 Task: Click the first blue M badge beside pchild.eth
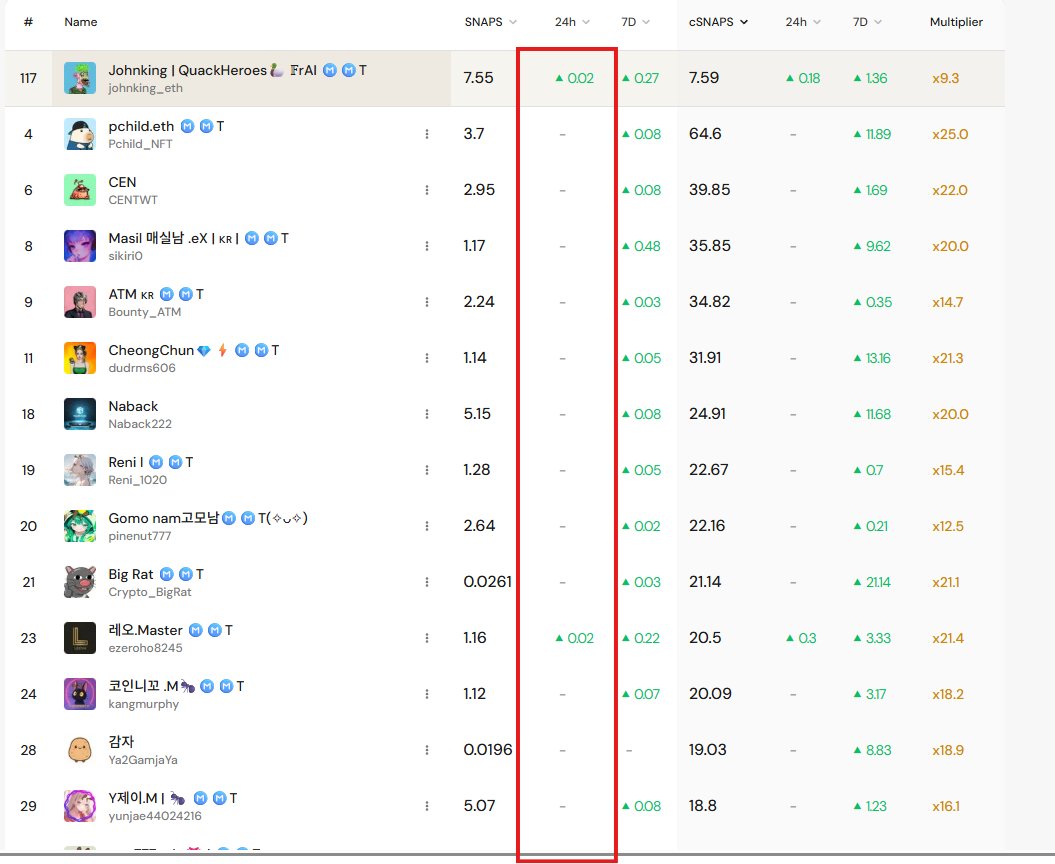(187, 127)
